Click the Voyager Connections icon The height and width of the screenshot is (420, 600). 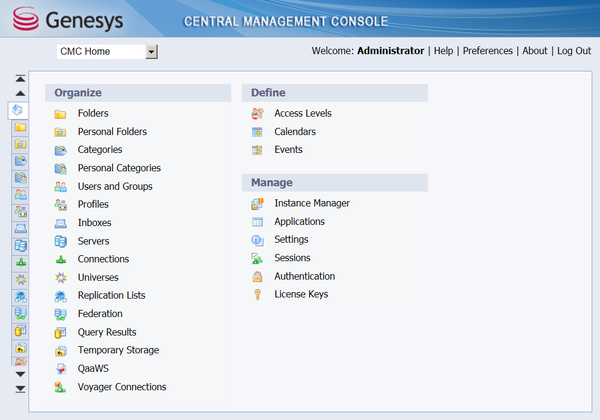(x=60, y=387)
